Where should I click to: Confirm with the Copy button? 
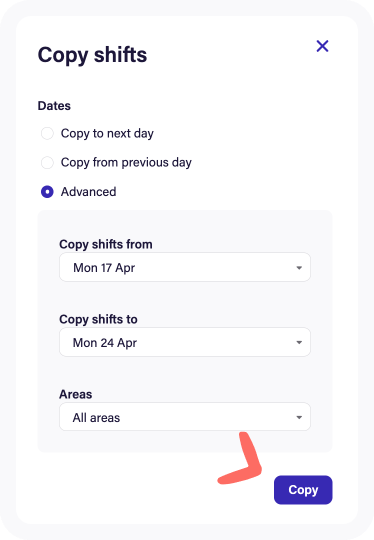coord(303,490)
